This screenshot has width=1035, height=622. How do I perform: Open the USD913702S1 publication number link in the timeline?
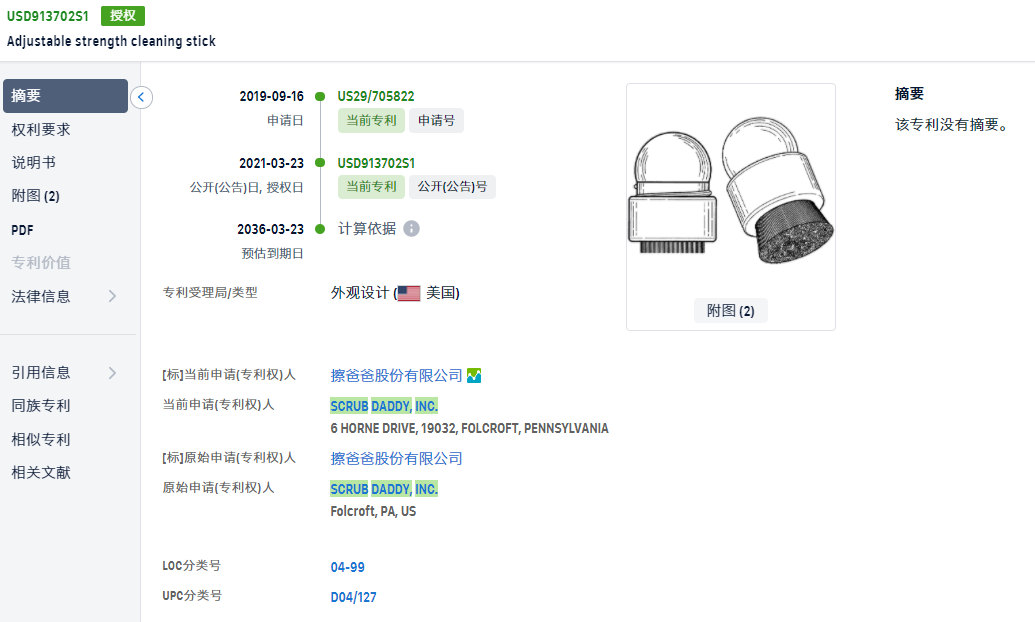click(x=376, y=163)
